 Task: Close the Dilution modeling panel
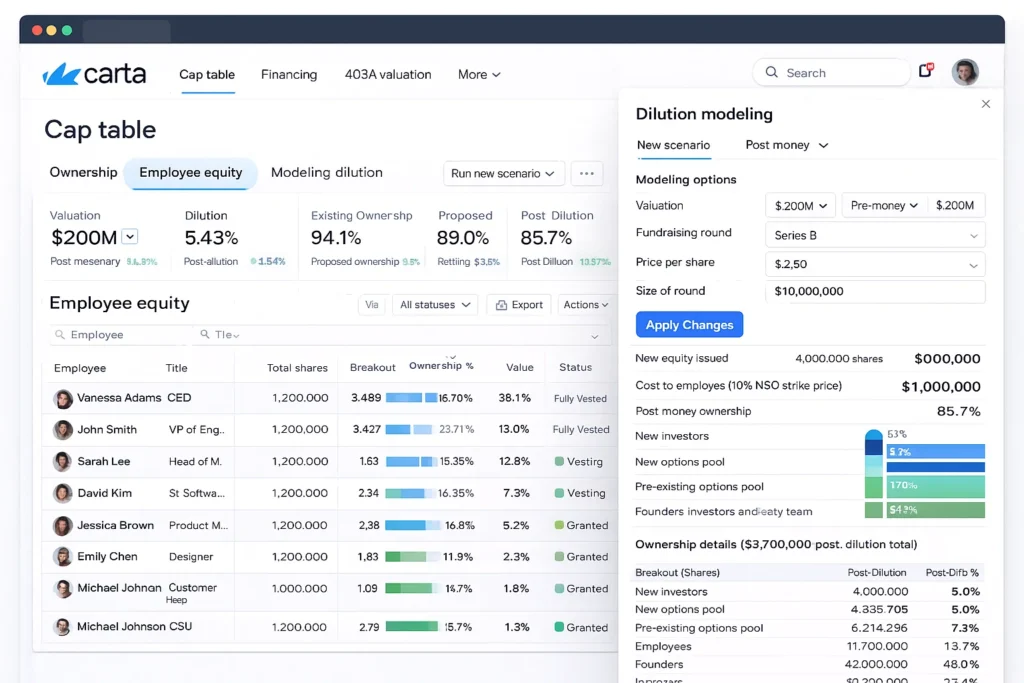[986, 103]
